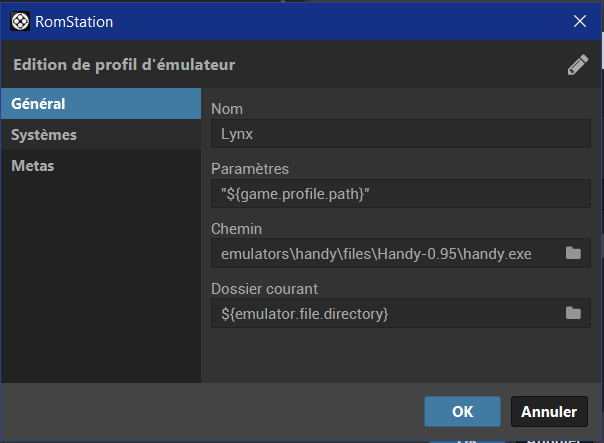Screen dimensions: 604x443
Task: Cancel editing with the Annuler button
Action: click(x=549, y=411)
